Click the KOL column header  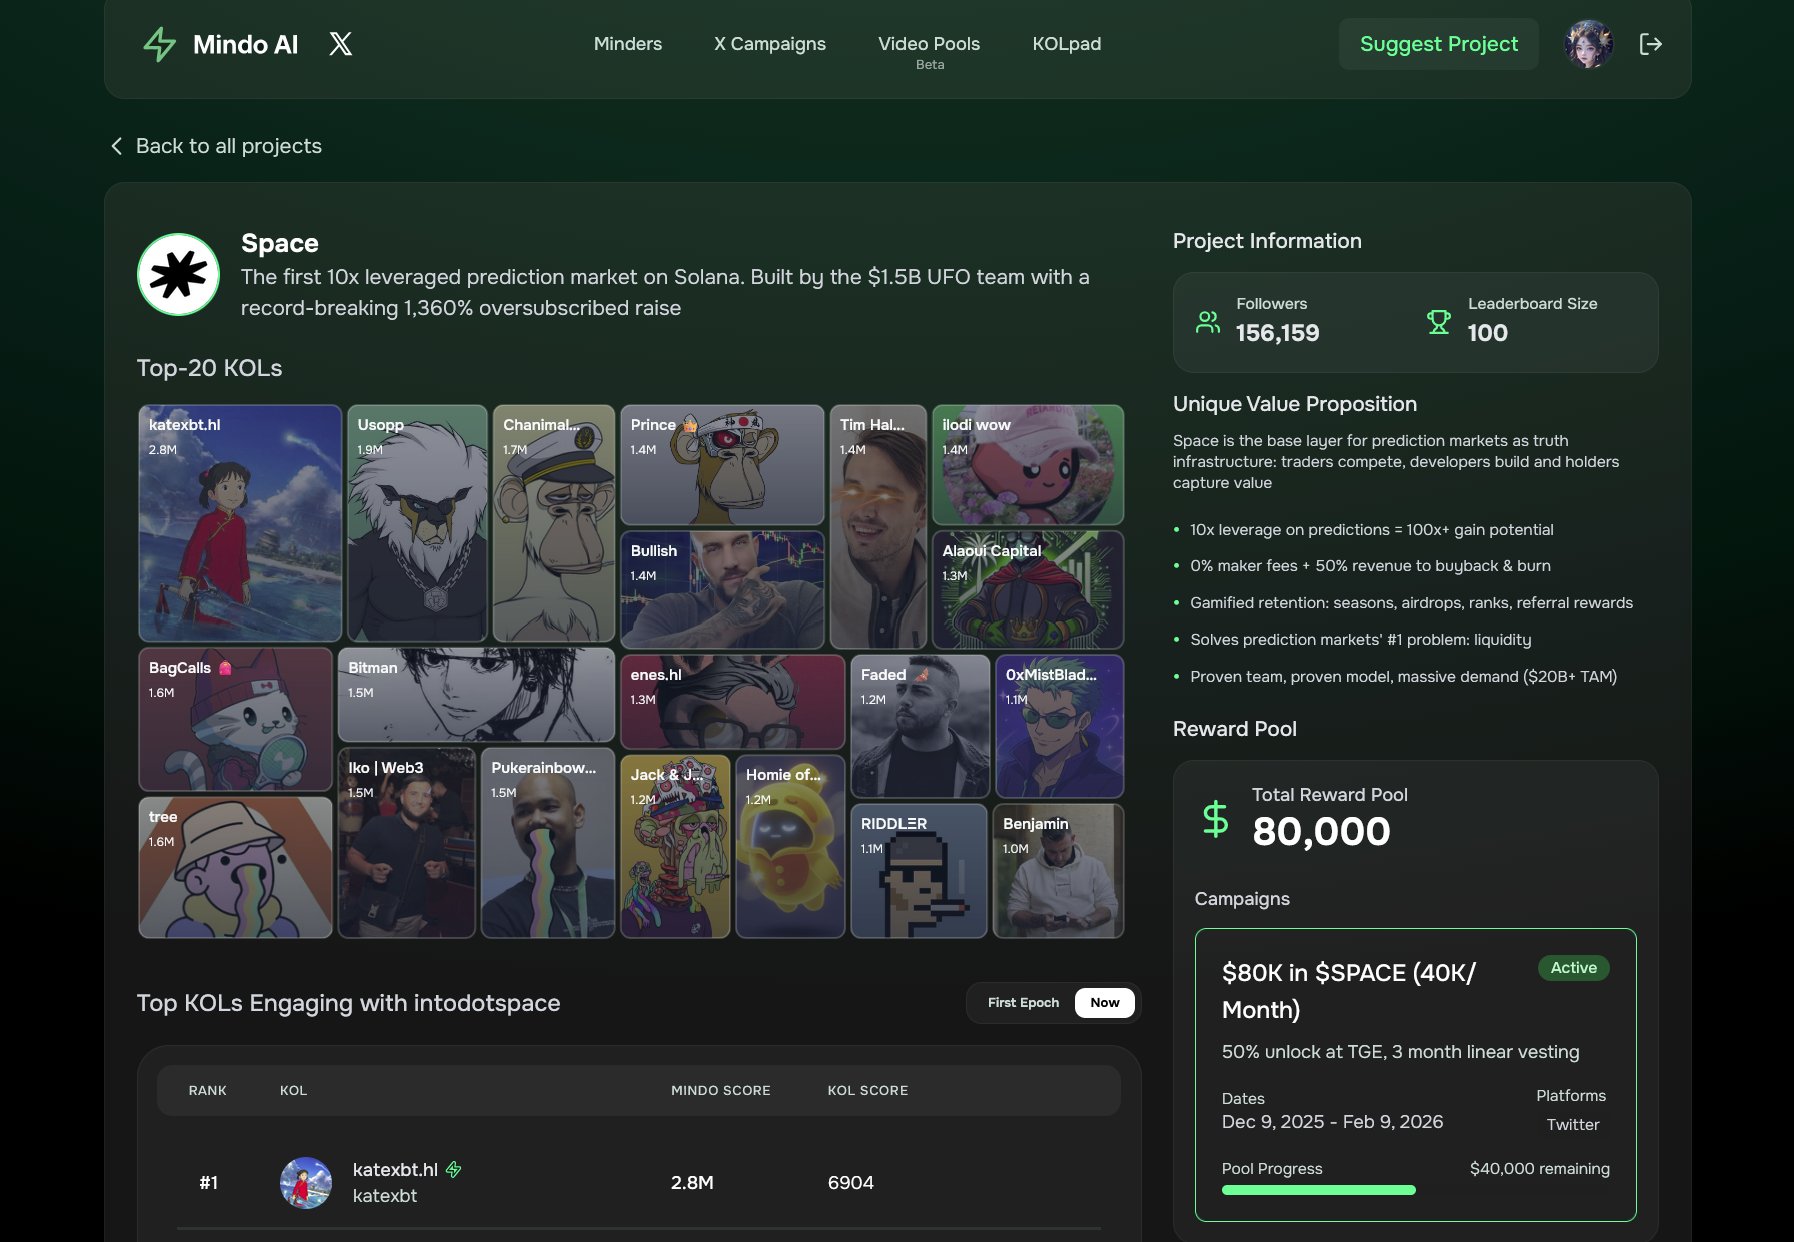tap(293, 1090)
